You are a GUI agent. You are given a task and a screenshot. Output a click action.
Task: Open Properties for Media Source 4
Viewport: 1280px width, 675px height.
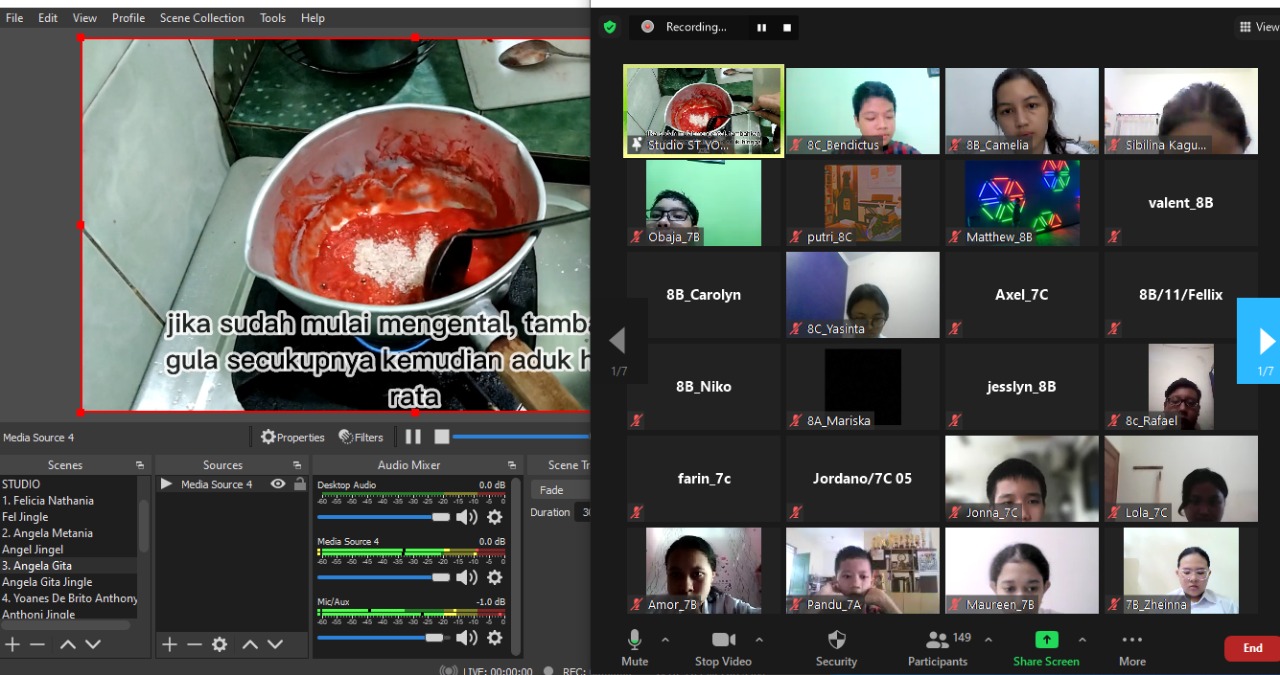293,437
